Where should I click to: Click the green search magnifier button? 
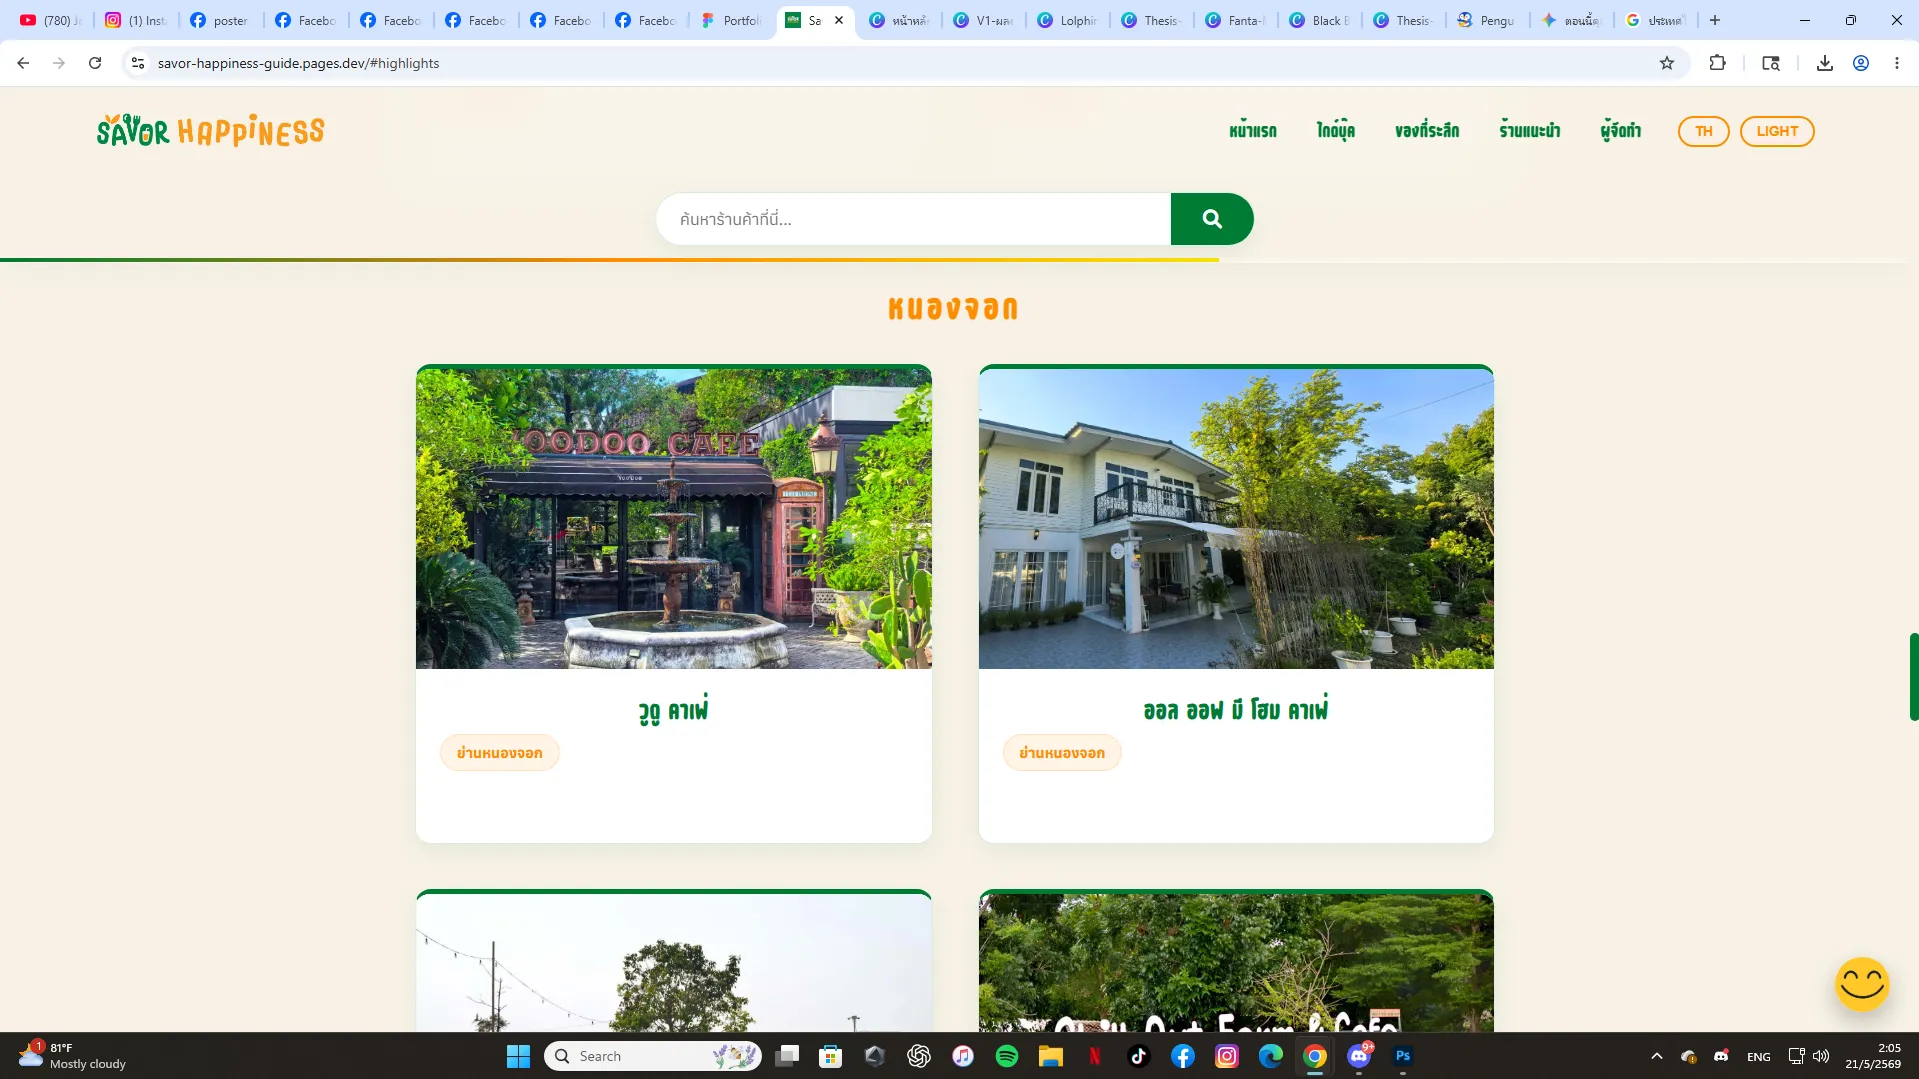point(1212,219)
